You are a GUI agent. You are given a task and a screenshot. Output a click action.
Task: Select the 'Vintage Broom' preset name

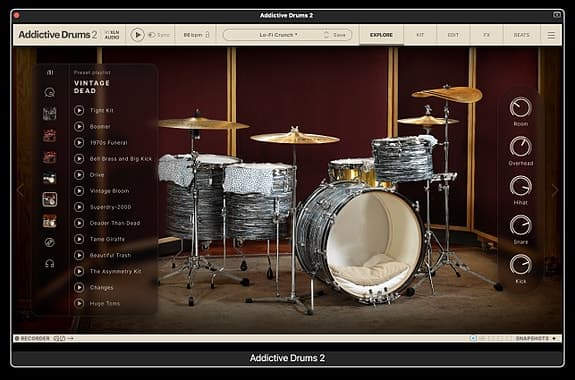(109, 191)
